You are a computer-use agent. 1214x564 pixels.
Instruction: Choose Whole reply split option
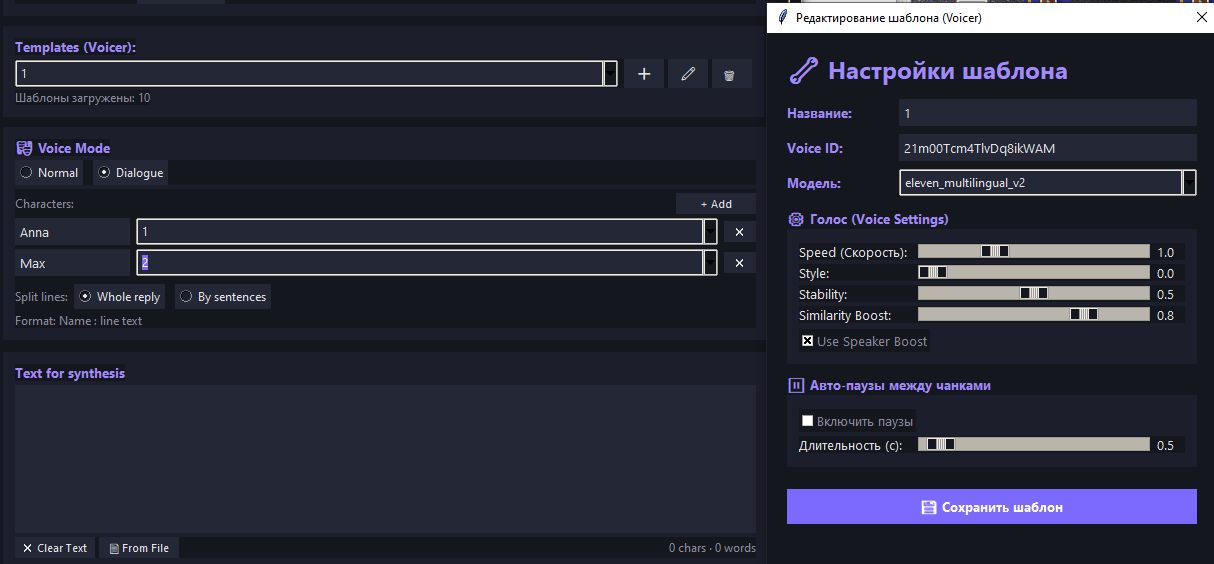tap(120, 297)
